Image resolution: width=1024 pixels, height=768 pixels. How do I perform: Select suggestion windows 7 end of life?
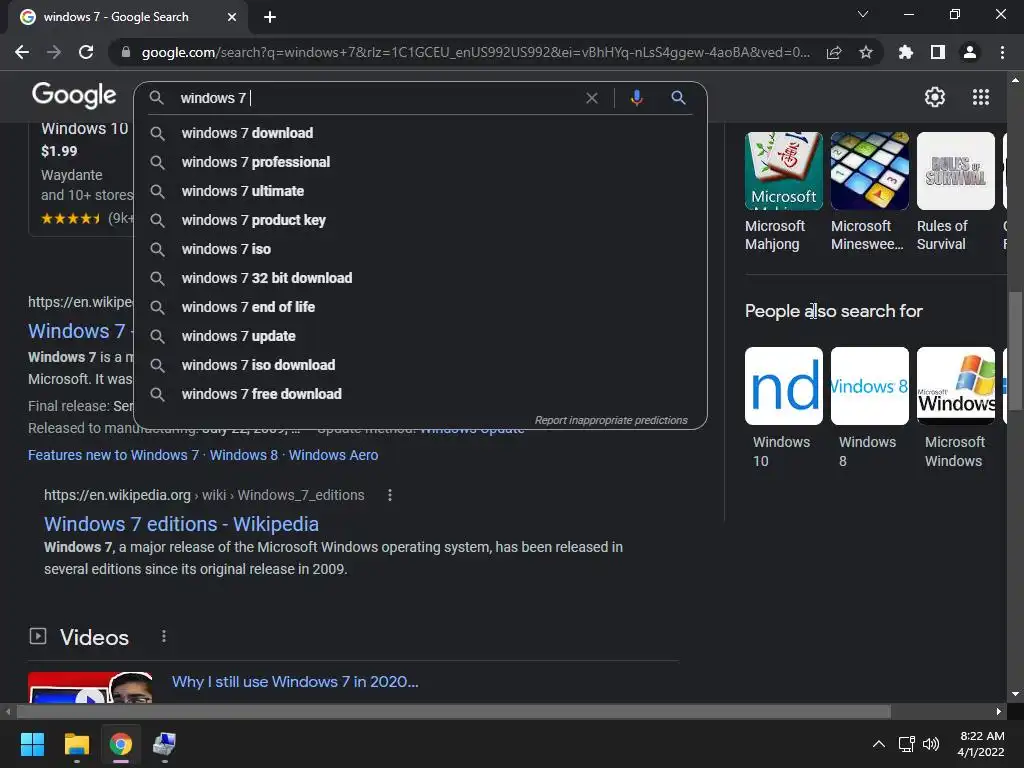pyautogui.click(x=420, y=307)
